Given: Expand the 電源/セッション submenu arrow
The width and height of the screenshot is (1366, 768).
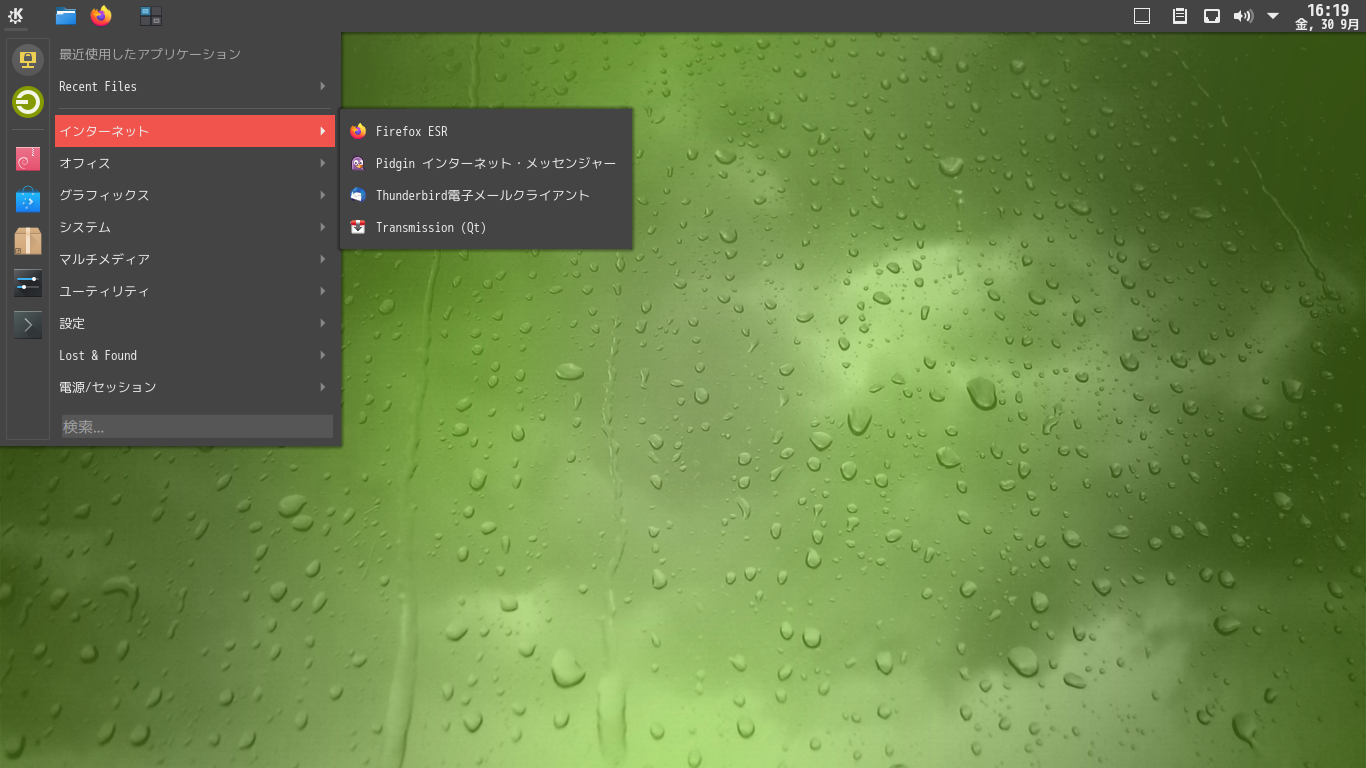Looking at the screenshot, I should [x=322, y=387].
